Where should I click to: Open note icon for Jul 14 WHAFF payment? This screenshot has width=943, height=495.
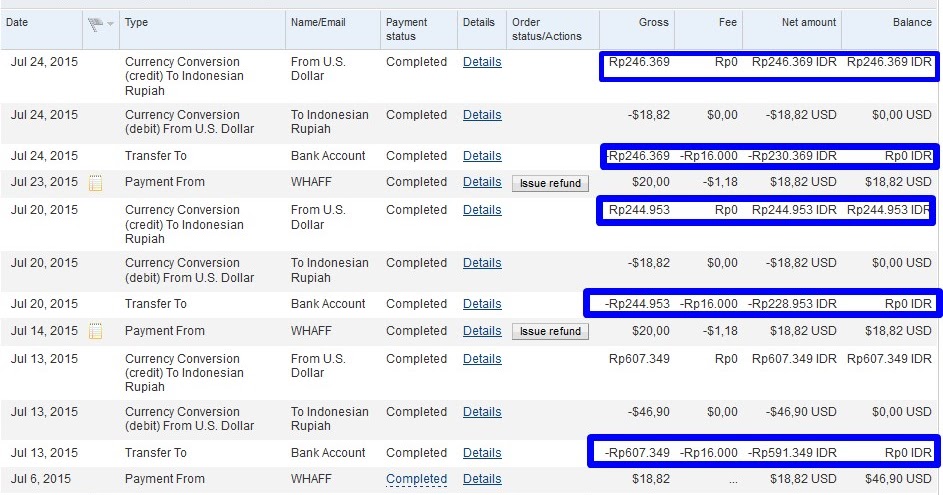[95, 331]
